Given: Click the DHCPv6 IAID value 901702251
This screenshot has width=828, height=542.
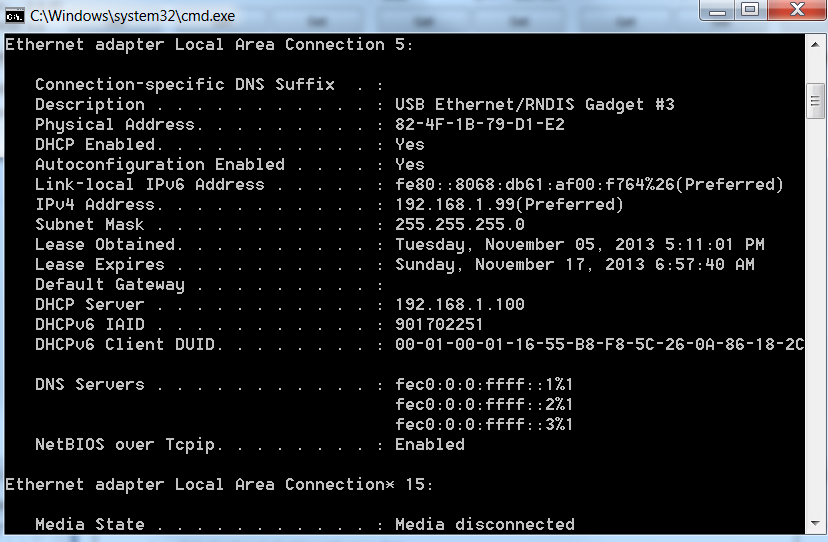Looking at the screenshot, I should coord(439,324).
